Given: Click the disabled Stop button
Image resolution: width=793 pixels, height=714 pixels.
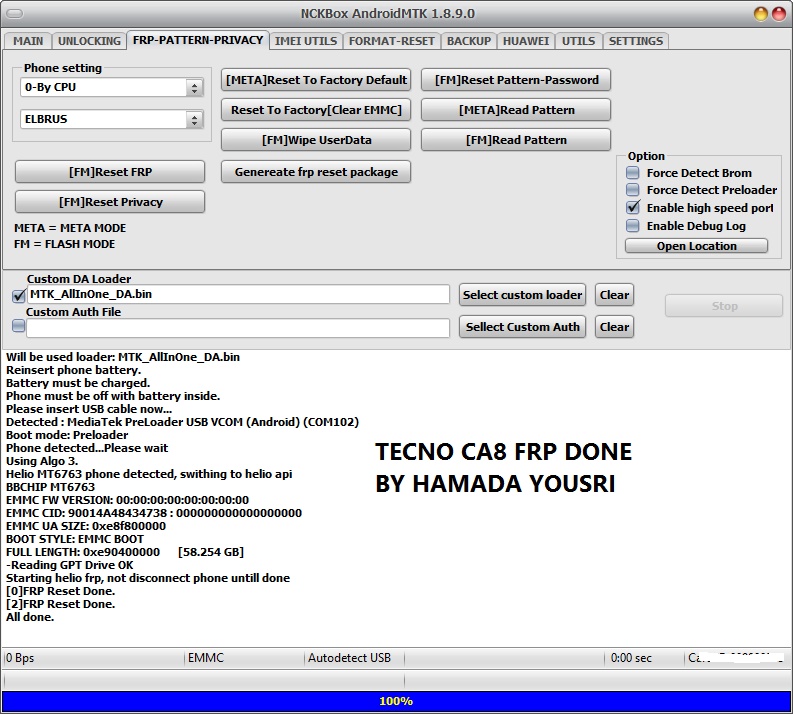Looking at the screenshot, I should pyautogui.click(x=724, y=306).
